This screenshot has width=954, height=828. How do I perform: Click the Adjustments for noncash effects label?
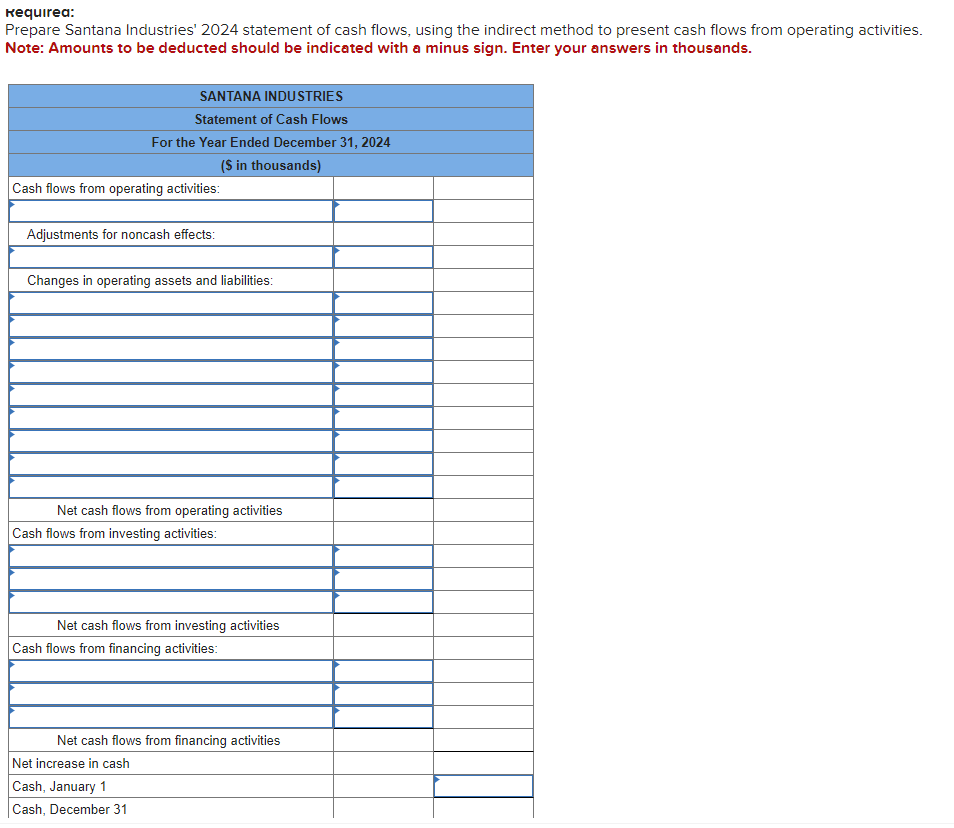coord(121,235)
